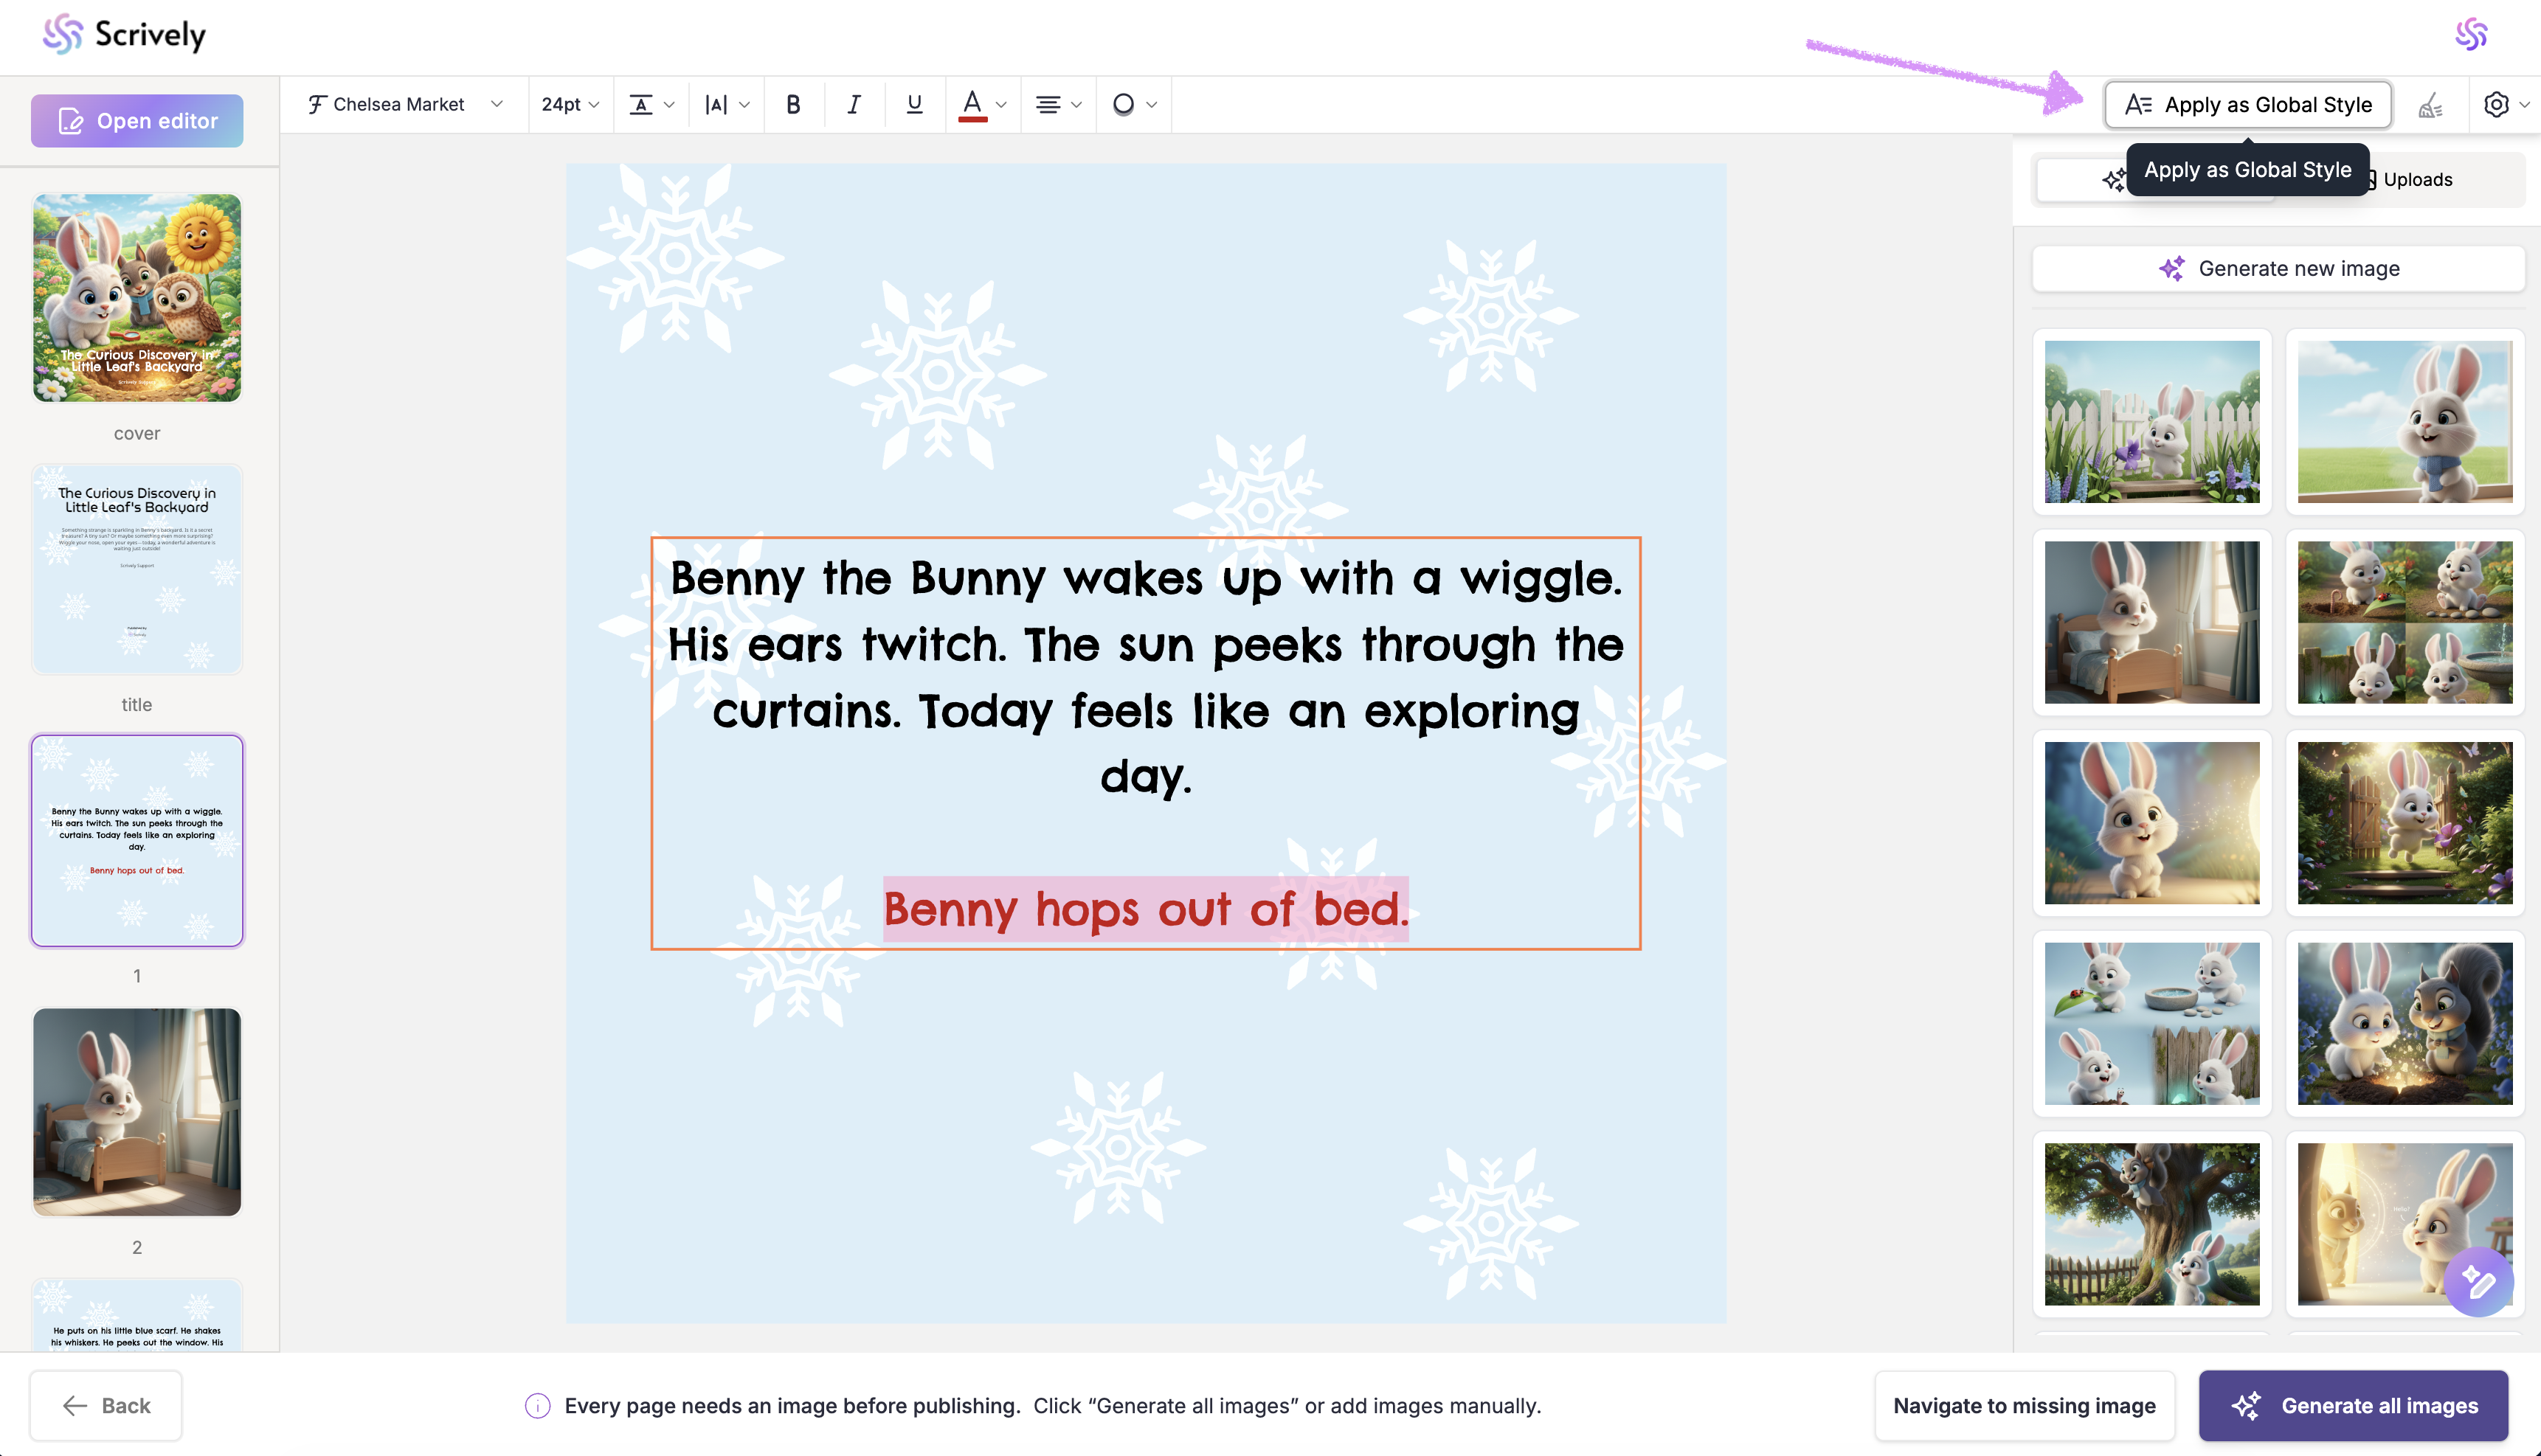The width and height of the screenshot is (2541, 1456).
Task: Select page 2 bunny bedroom thumbnail
Action: click(137, 1111)
